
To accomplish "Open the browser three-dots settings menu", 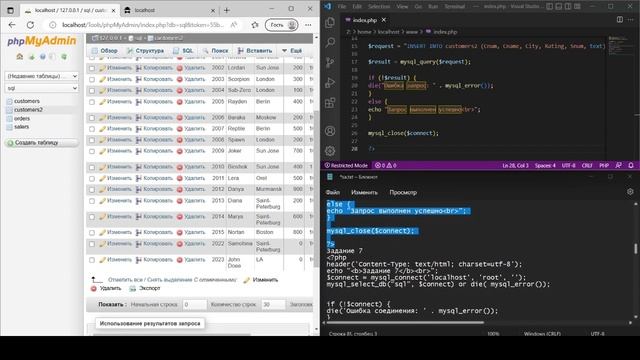I will 308,25.
